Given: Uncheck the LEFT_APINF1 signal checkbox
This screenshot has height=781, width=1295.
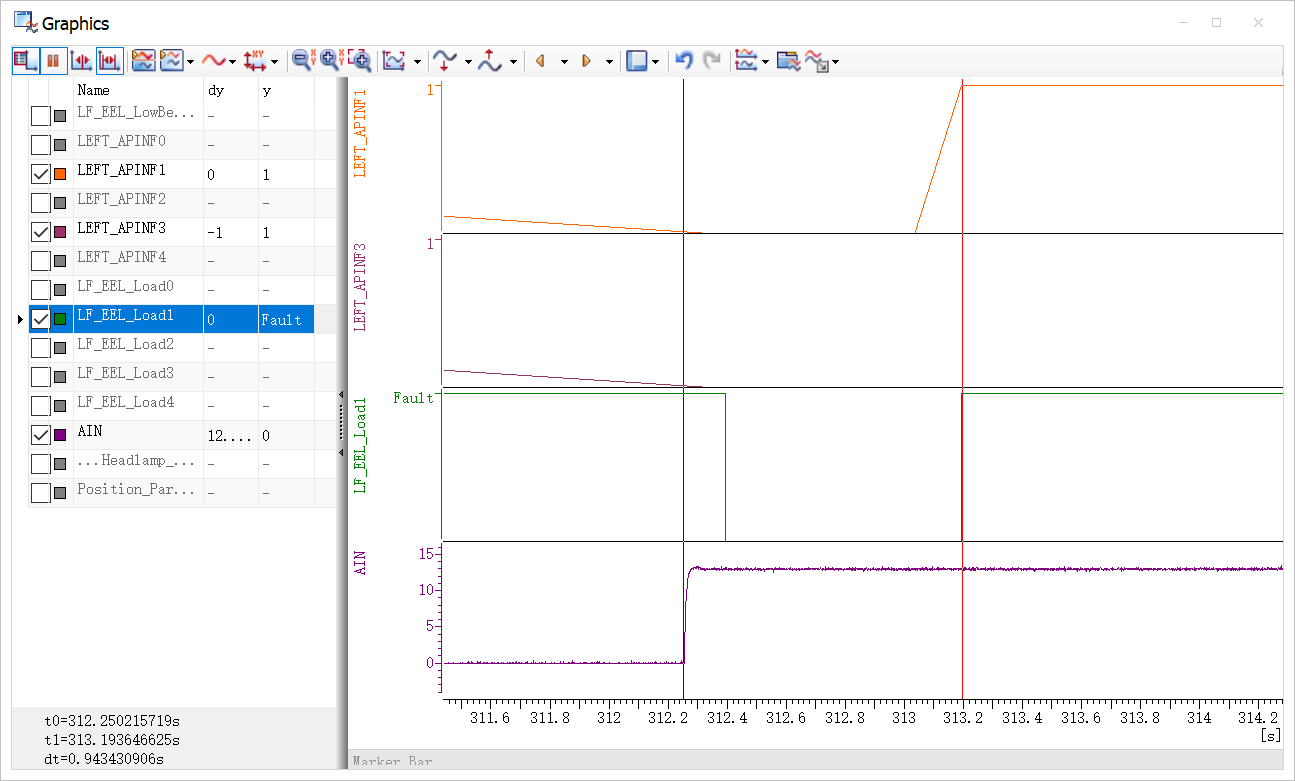Looking at the screenshot, I should coord(41,174).
